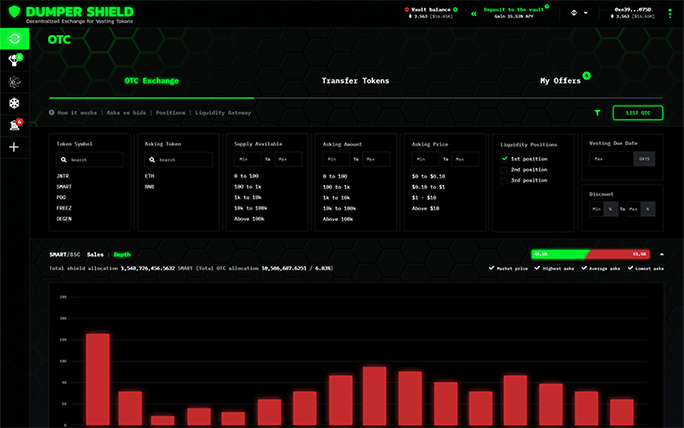Screen dimensions: 684x428
Task: Toggle the Average asks checkbox
Action: [x=584, y=268]
